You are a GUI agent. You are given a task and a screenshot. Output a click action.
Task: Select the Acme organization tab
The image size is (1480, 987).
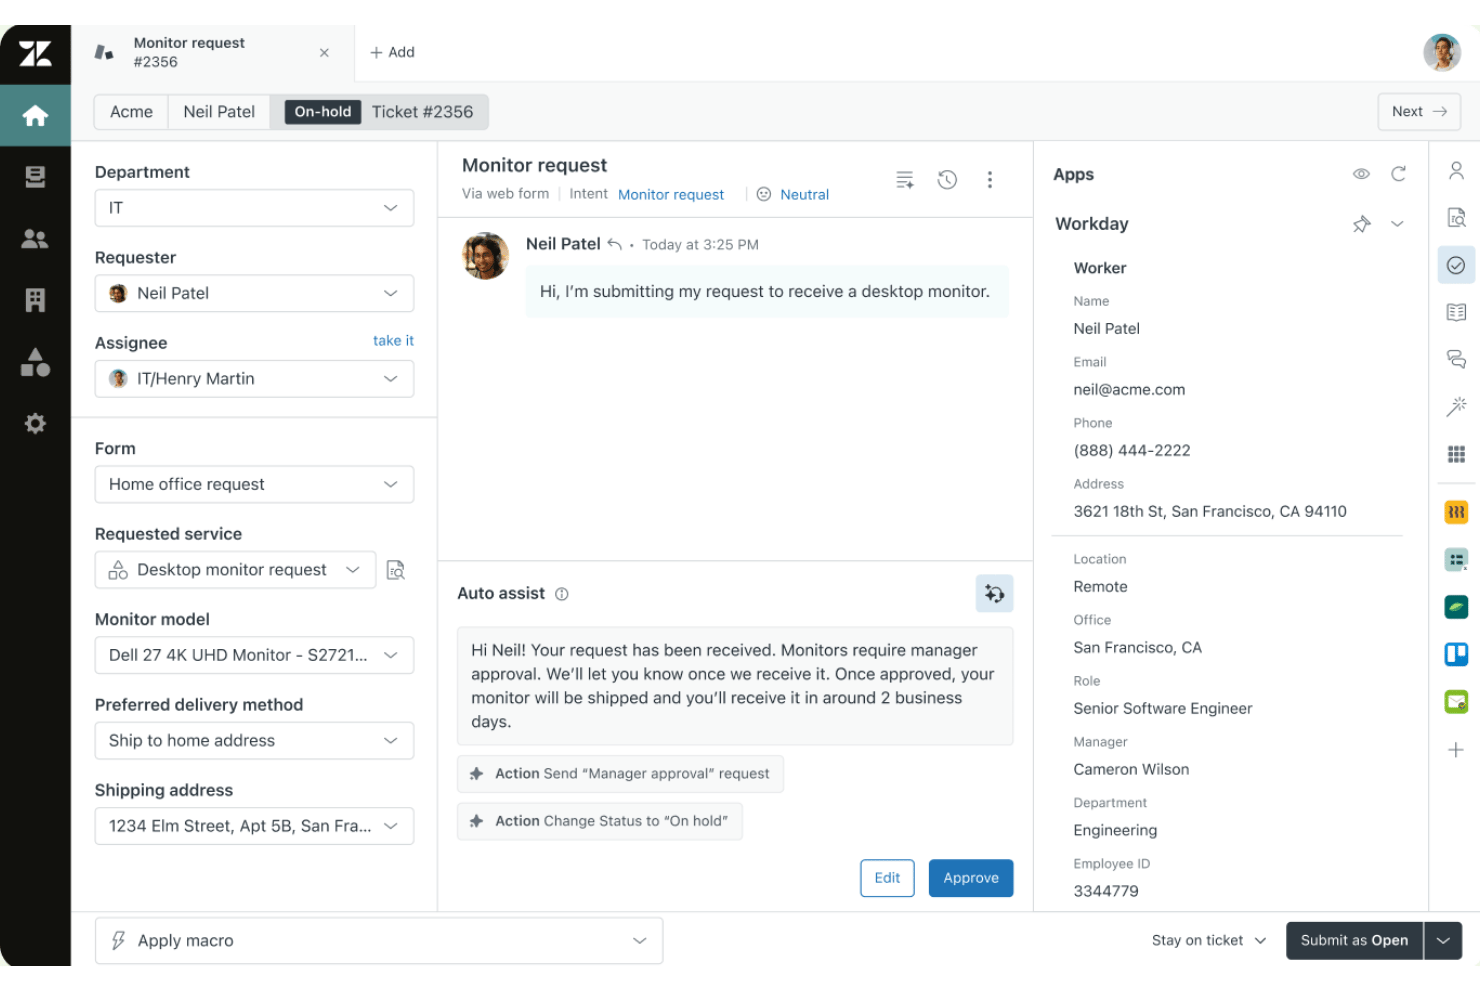tap(131, 112)
